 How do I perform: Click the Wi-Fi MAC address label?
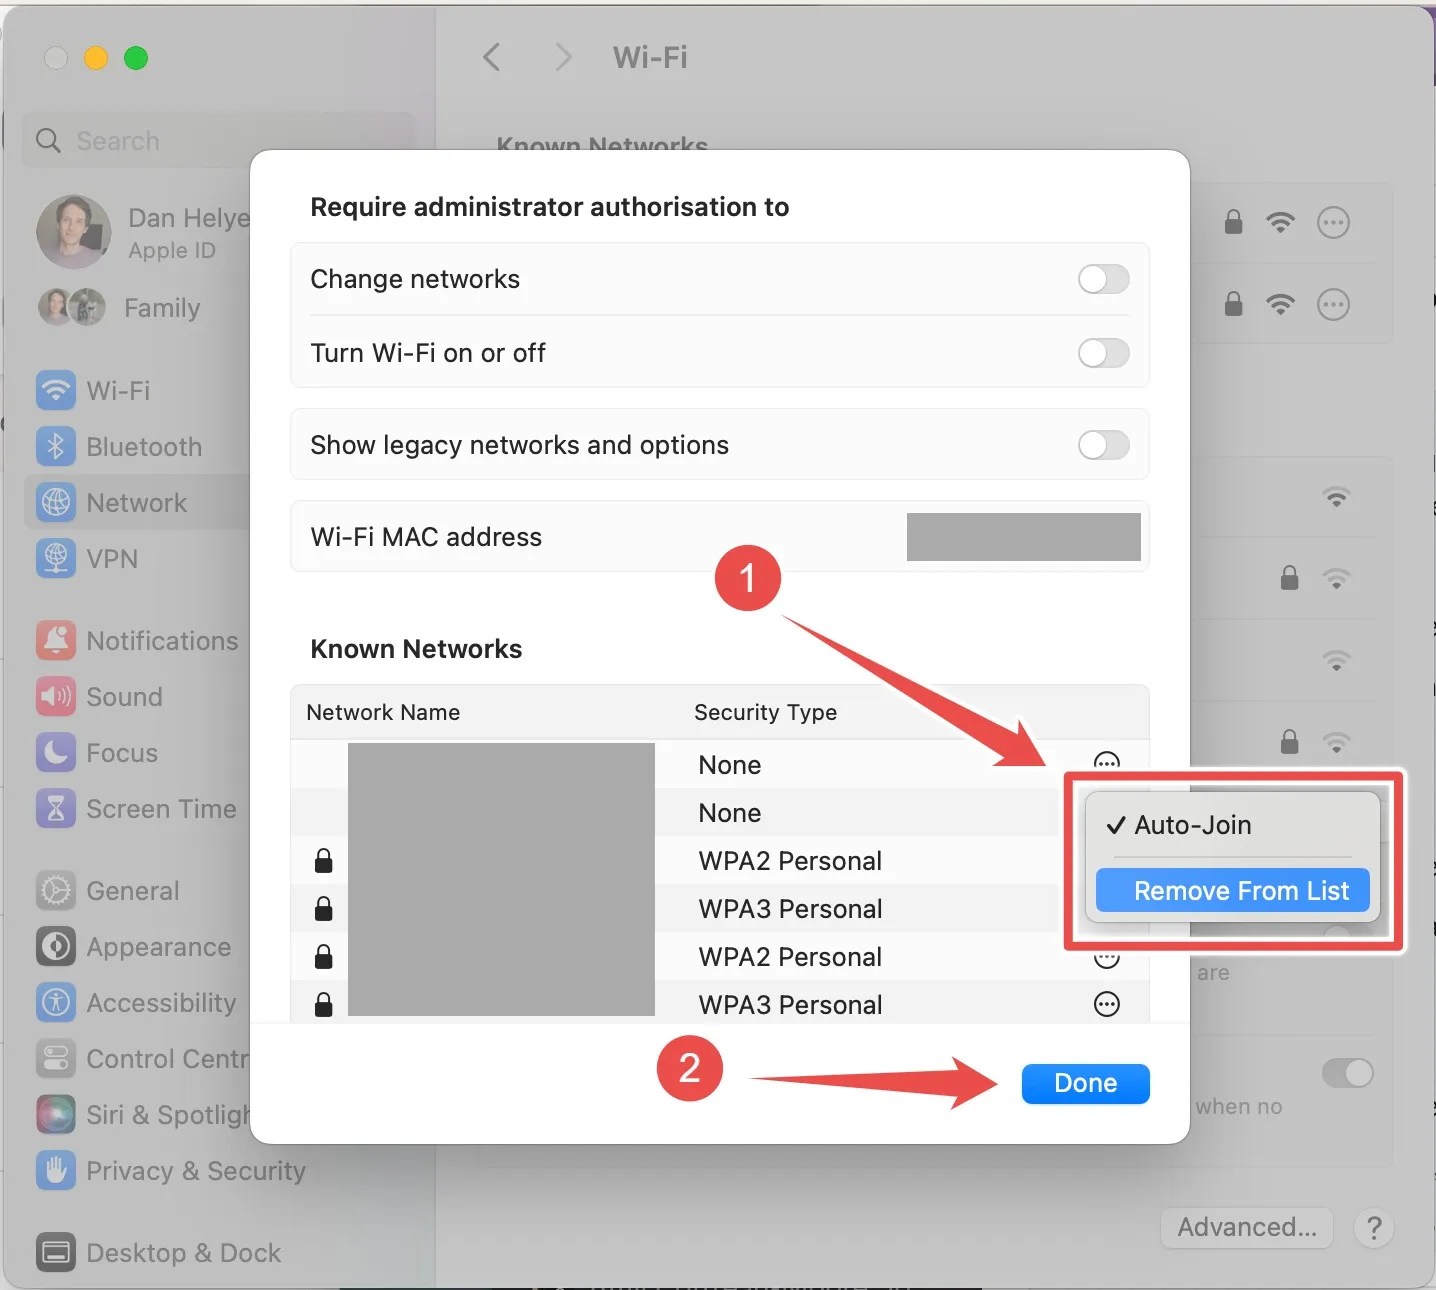(x=426, y=537)
